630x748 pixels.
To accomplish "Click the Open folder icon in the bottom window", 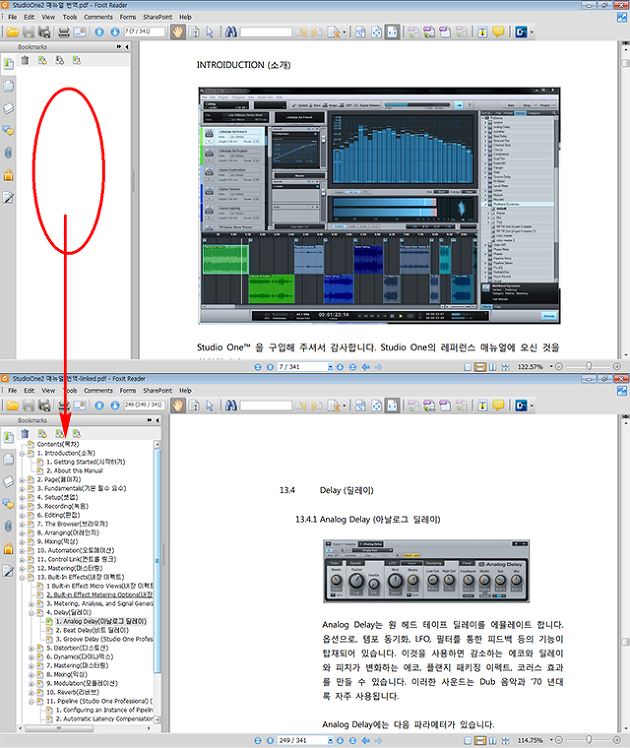I will pyautogui.click(x=12, y=405).
